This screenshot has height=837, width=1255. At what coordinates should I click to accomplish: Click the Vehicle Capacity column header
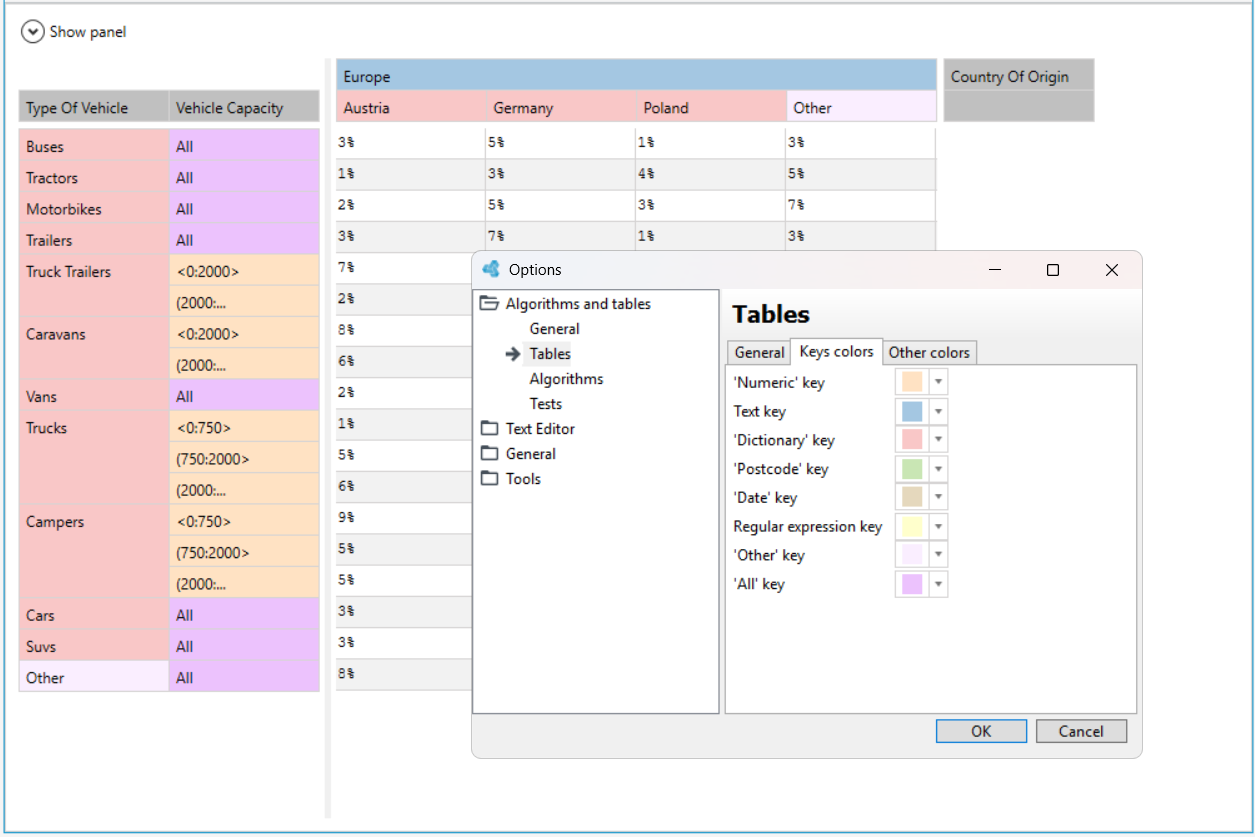click(x=244, y=107)
